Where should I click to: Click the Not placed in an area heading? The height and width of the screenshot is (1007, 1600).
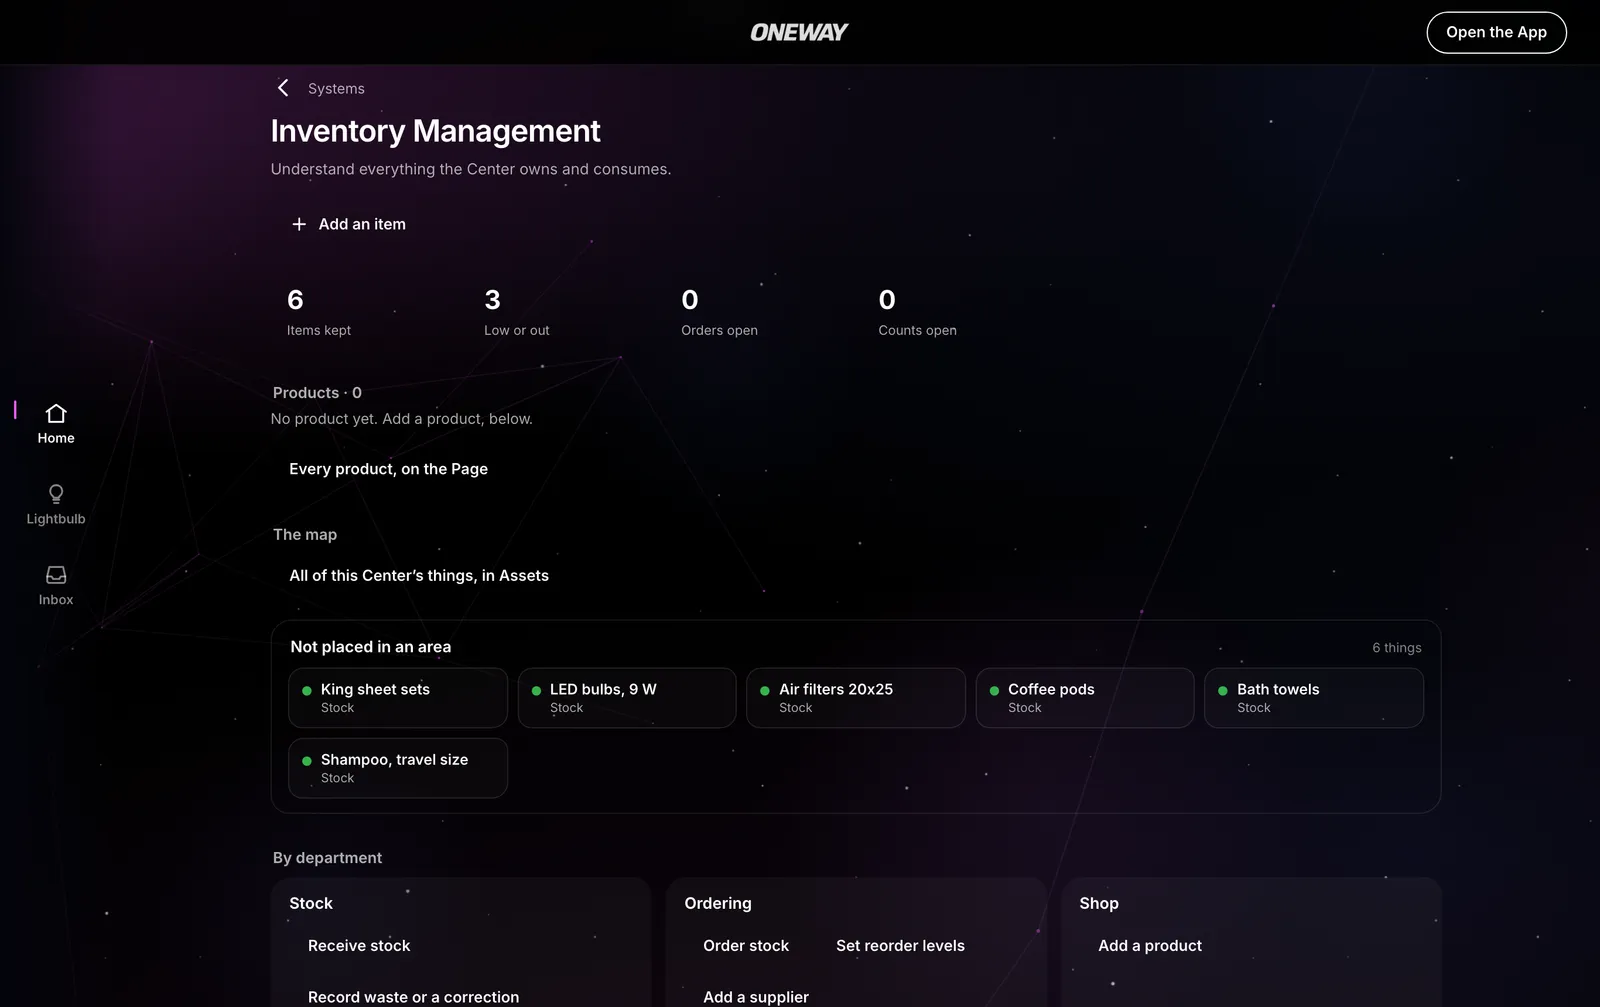coord(370,647)
